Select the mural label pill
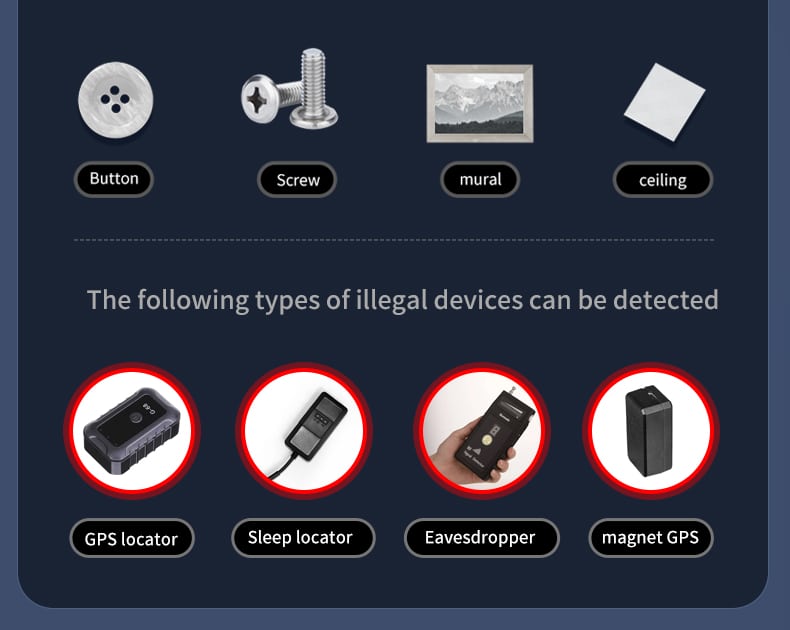Image resolution: width=790 pixels, height=630 pixels. [480, 179]
